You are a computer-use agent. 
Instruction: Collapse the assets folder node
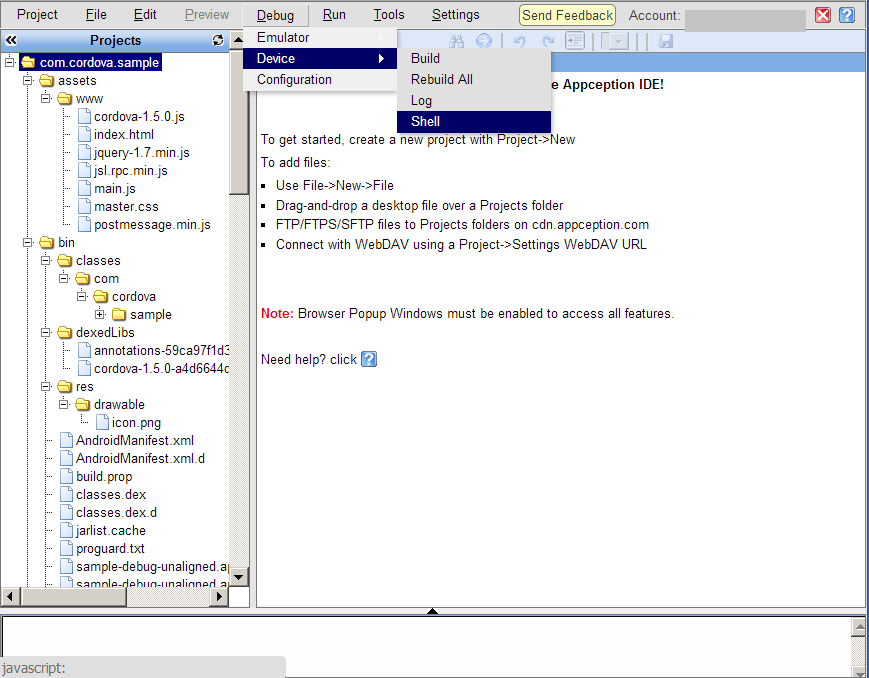click(x=28, y=80)
